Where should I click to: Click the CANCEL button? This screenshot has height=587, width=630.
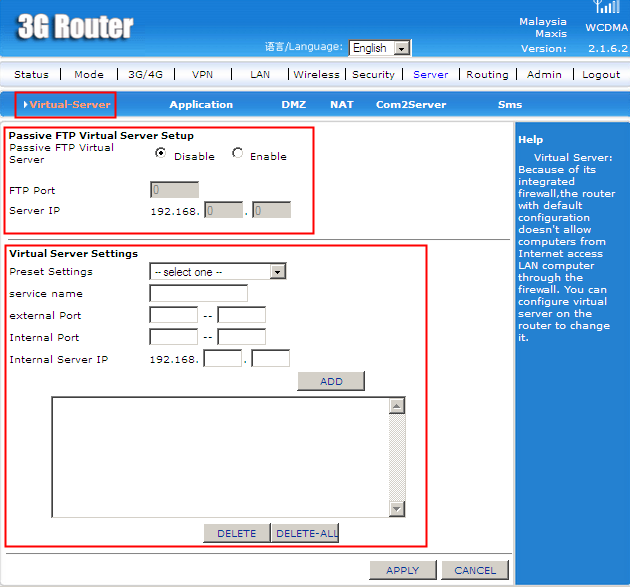coord(475,570)
